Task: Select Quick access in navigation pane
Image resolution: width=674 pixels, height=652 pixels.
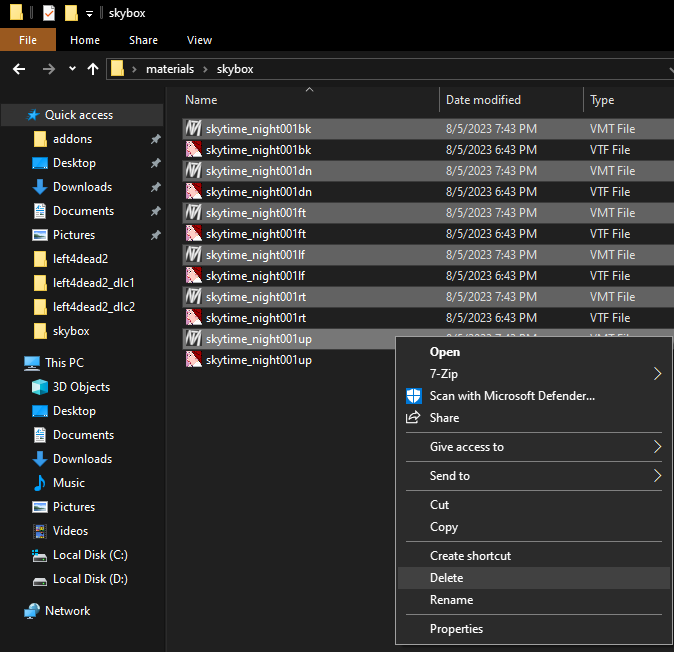Action: [82, 115]
